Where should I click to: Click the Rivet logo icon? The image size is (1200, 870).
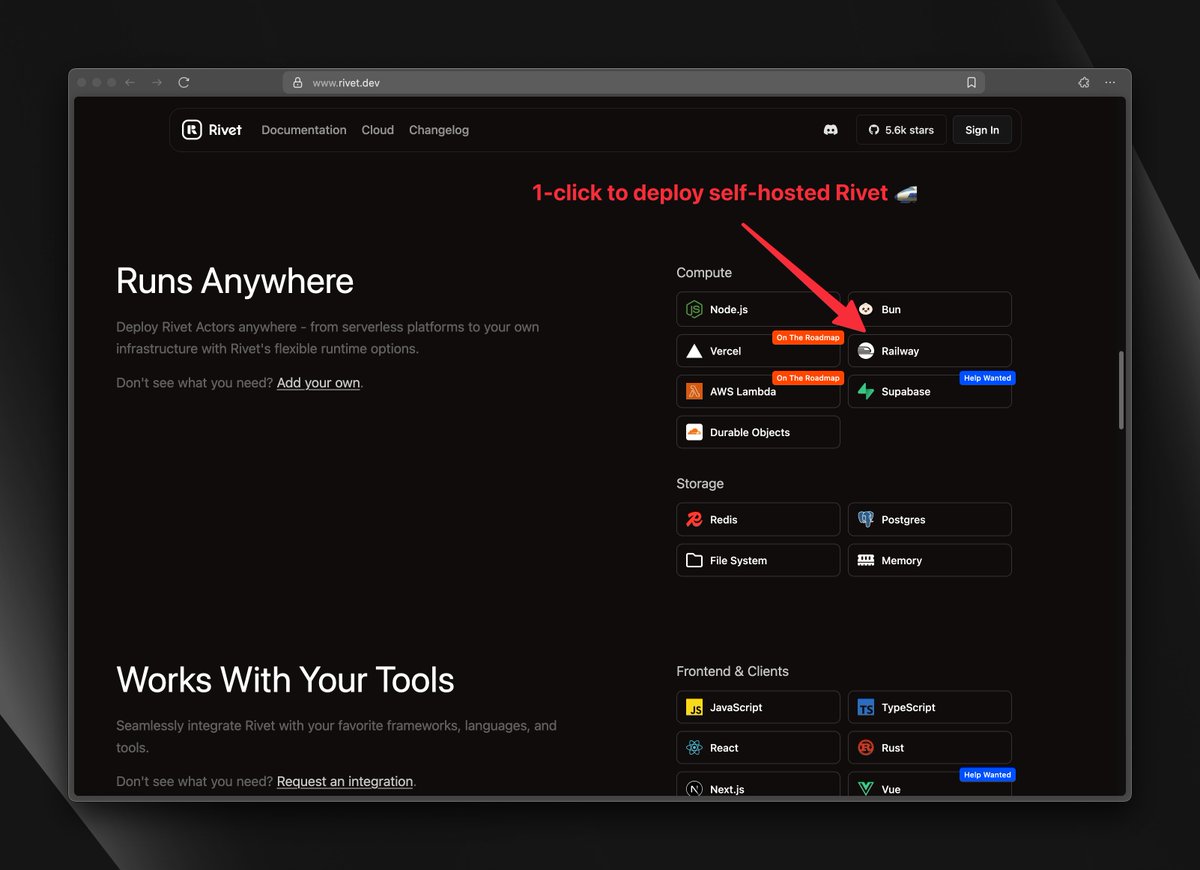(x=191, y=130)
